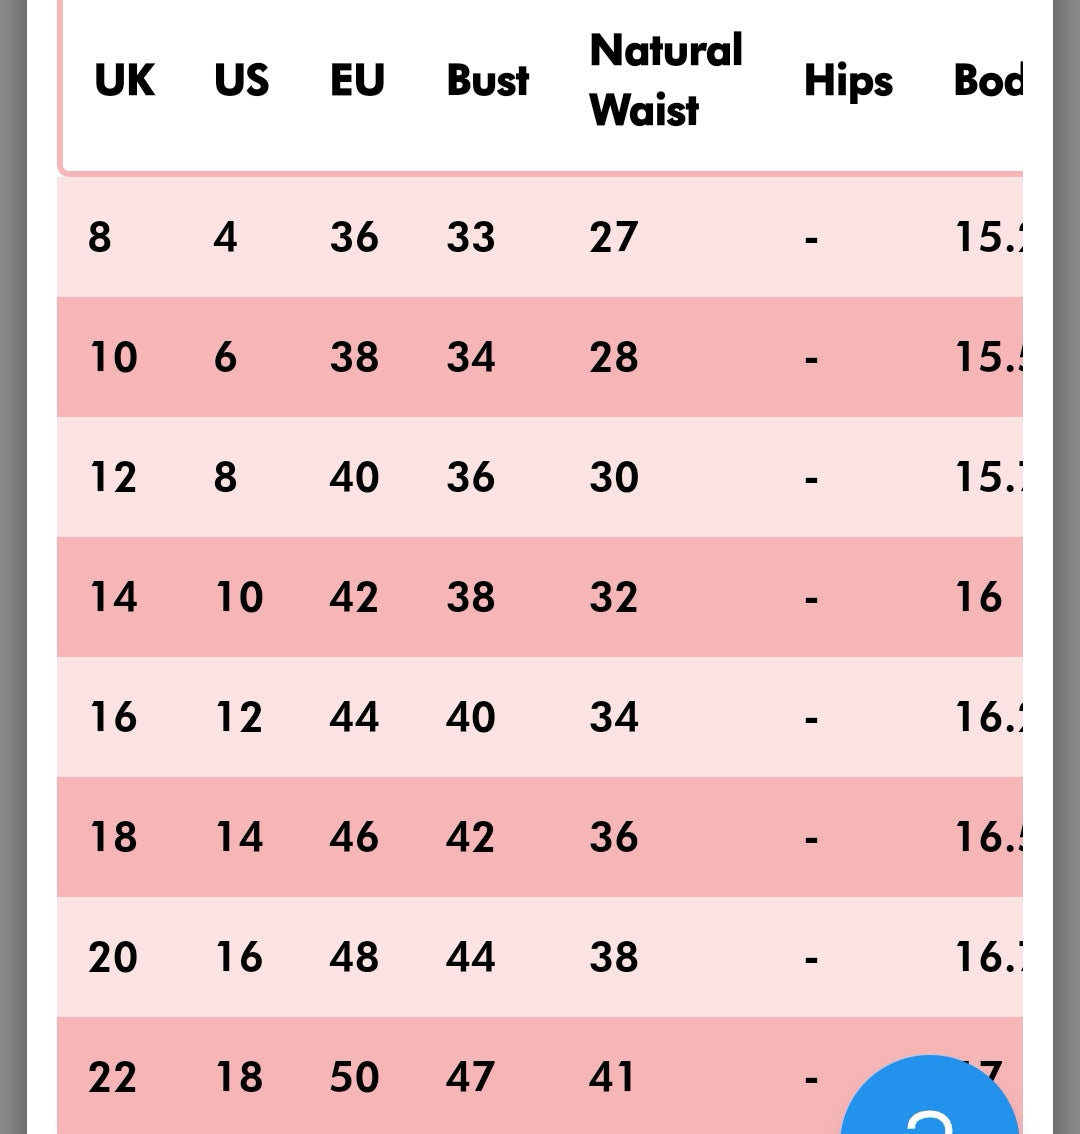Select bust measurement 44 in UK 20 row
Image resolution: width=1080 pixels, height=1134 pixels.
[x=471, y=958]
